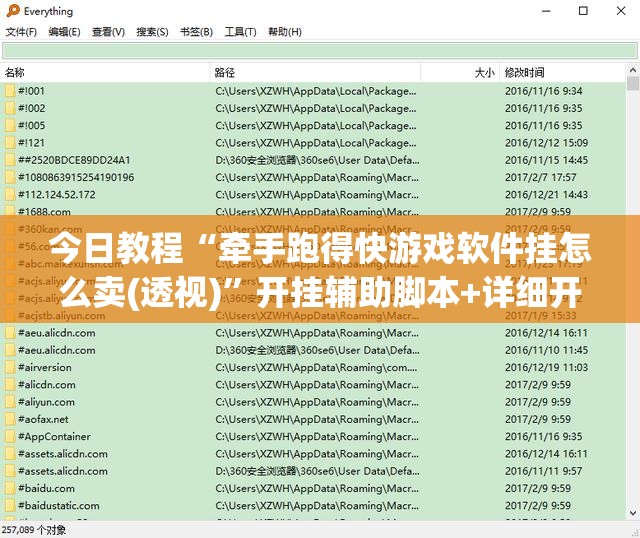Sort by the 修改时间 column header
This screenshot has width=640, height=538.
point(562,73)
